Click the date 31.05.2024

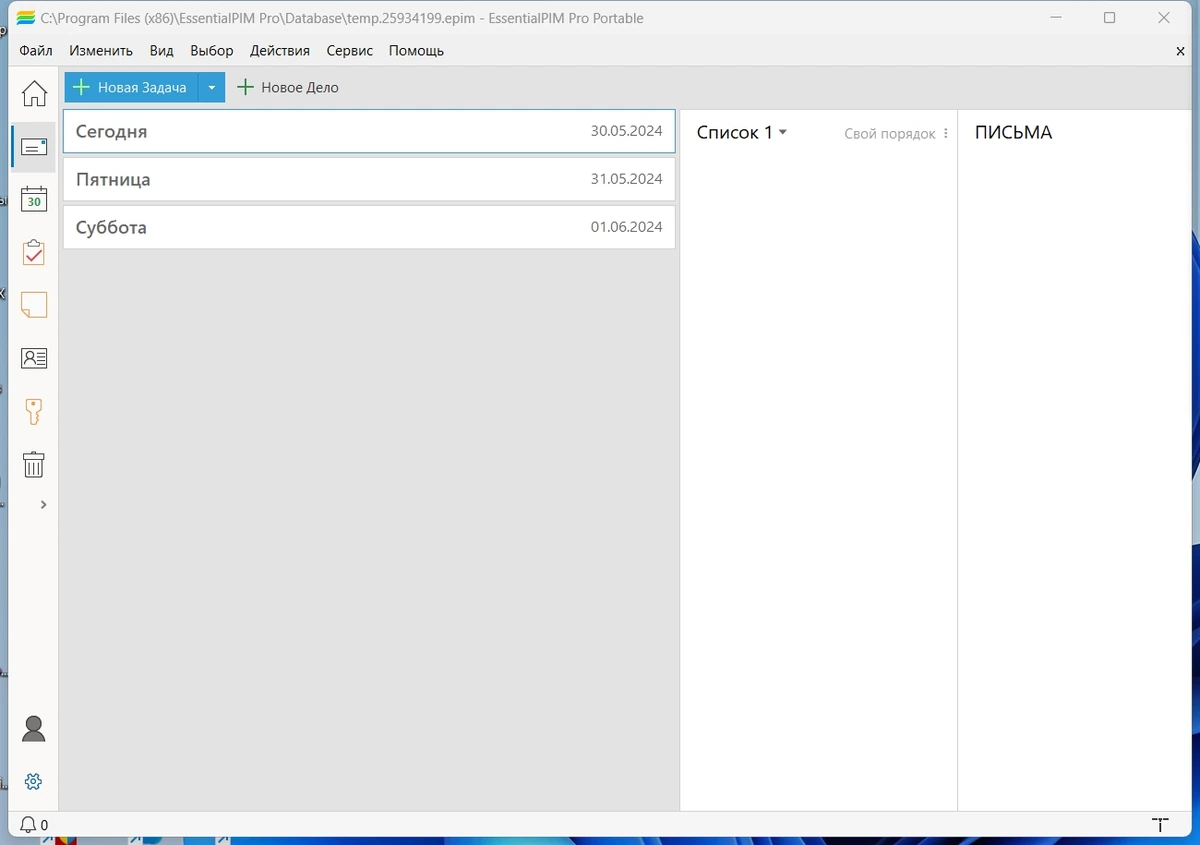(626, 179)
